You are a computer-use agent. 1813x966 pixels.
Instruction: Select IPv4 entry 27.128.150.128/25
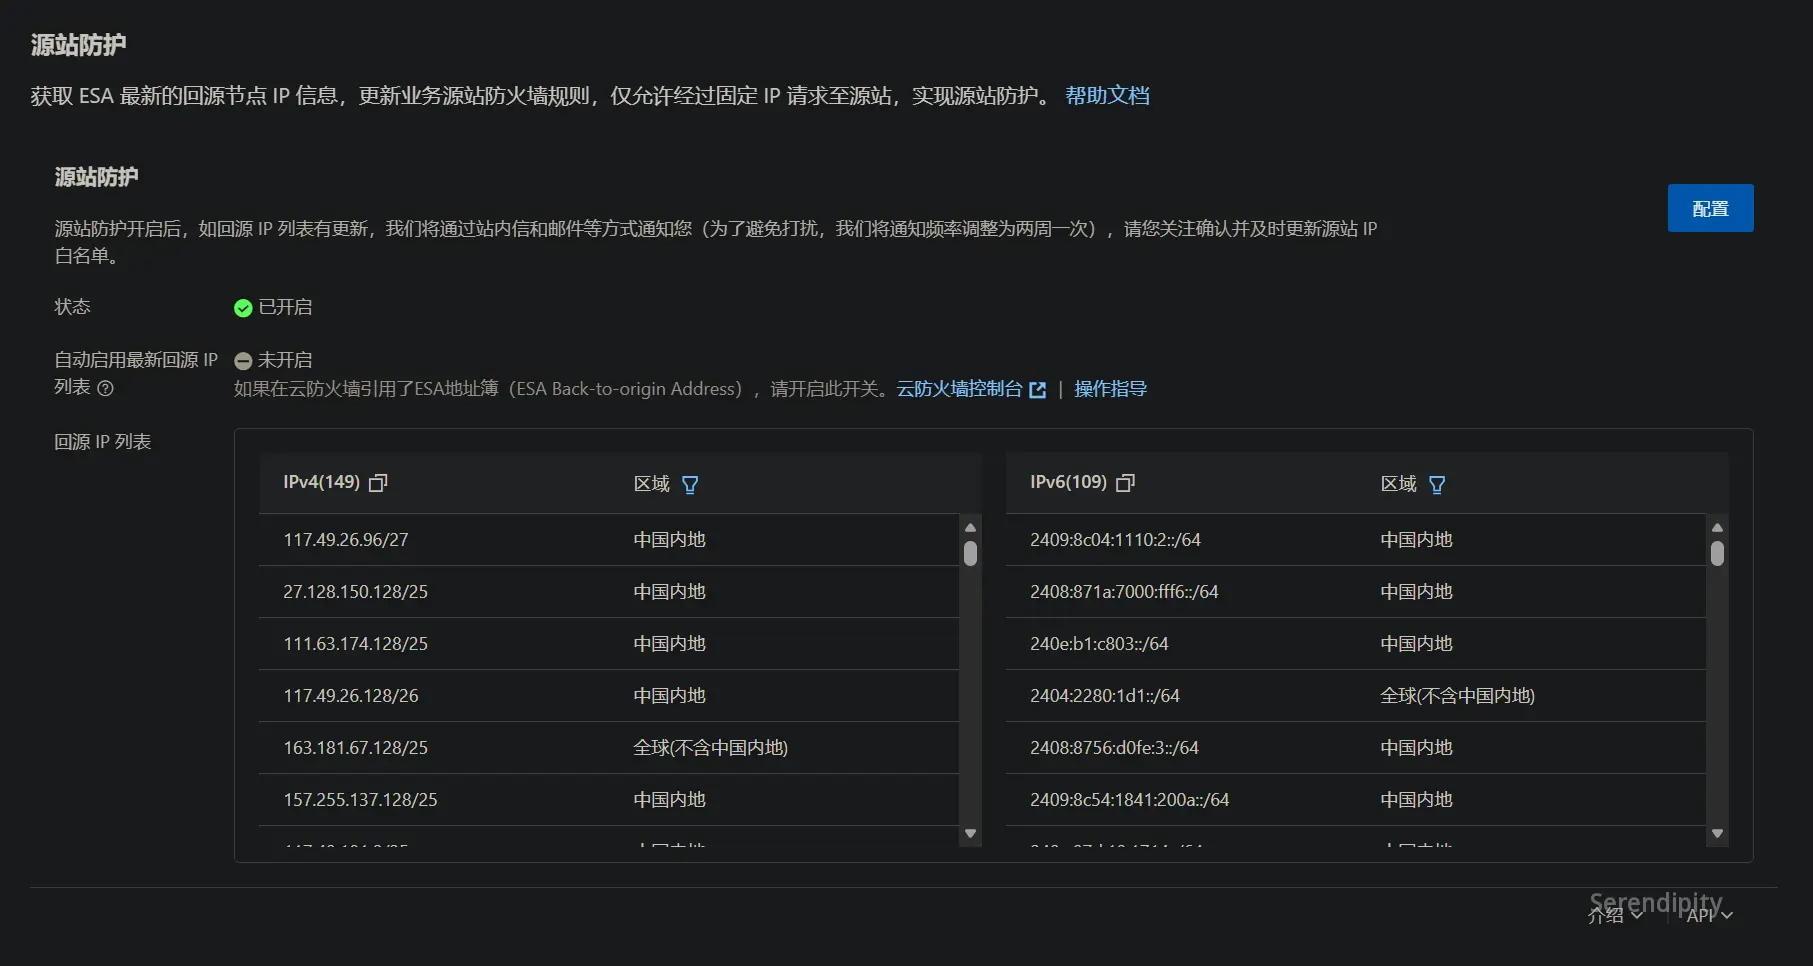point(355,592)
